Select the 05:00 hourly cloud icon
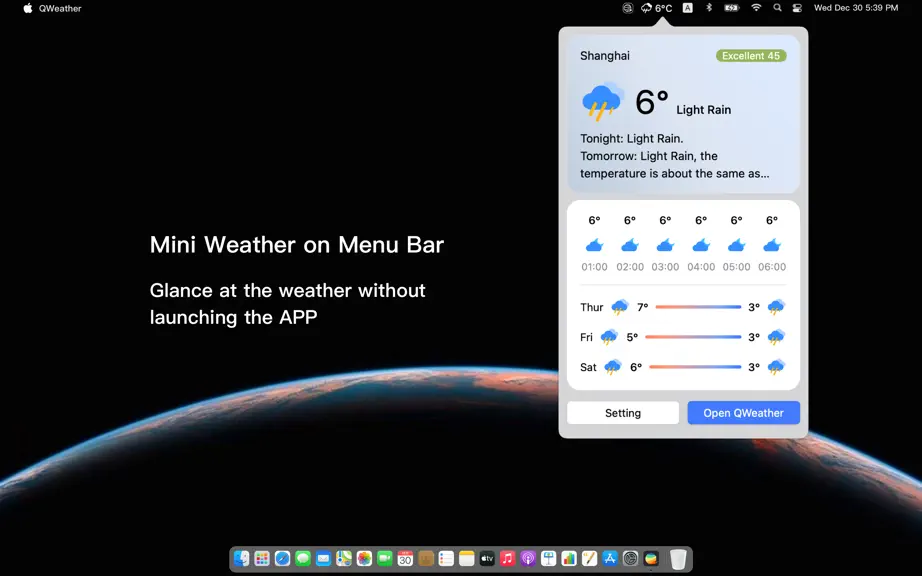The width and height of the screenshot is (922, 576). [x=736, y=245]
